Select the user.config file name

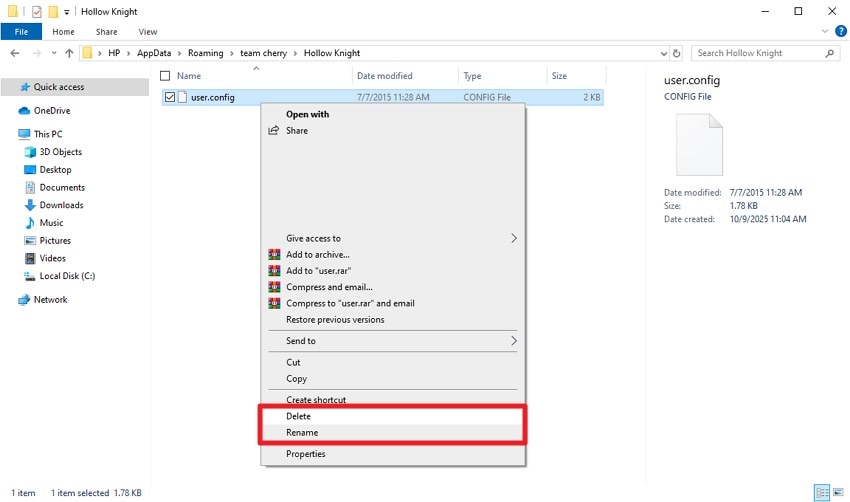pyautogui.click(x=212, y=98)
